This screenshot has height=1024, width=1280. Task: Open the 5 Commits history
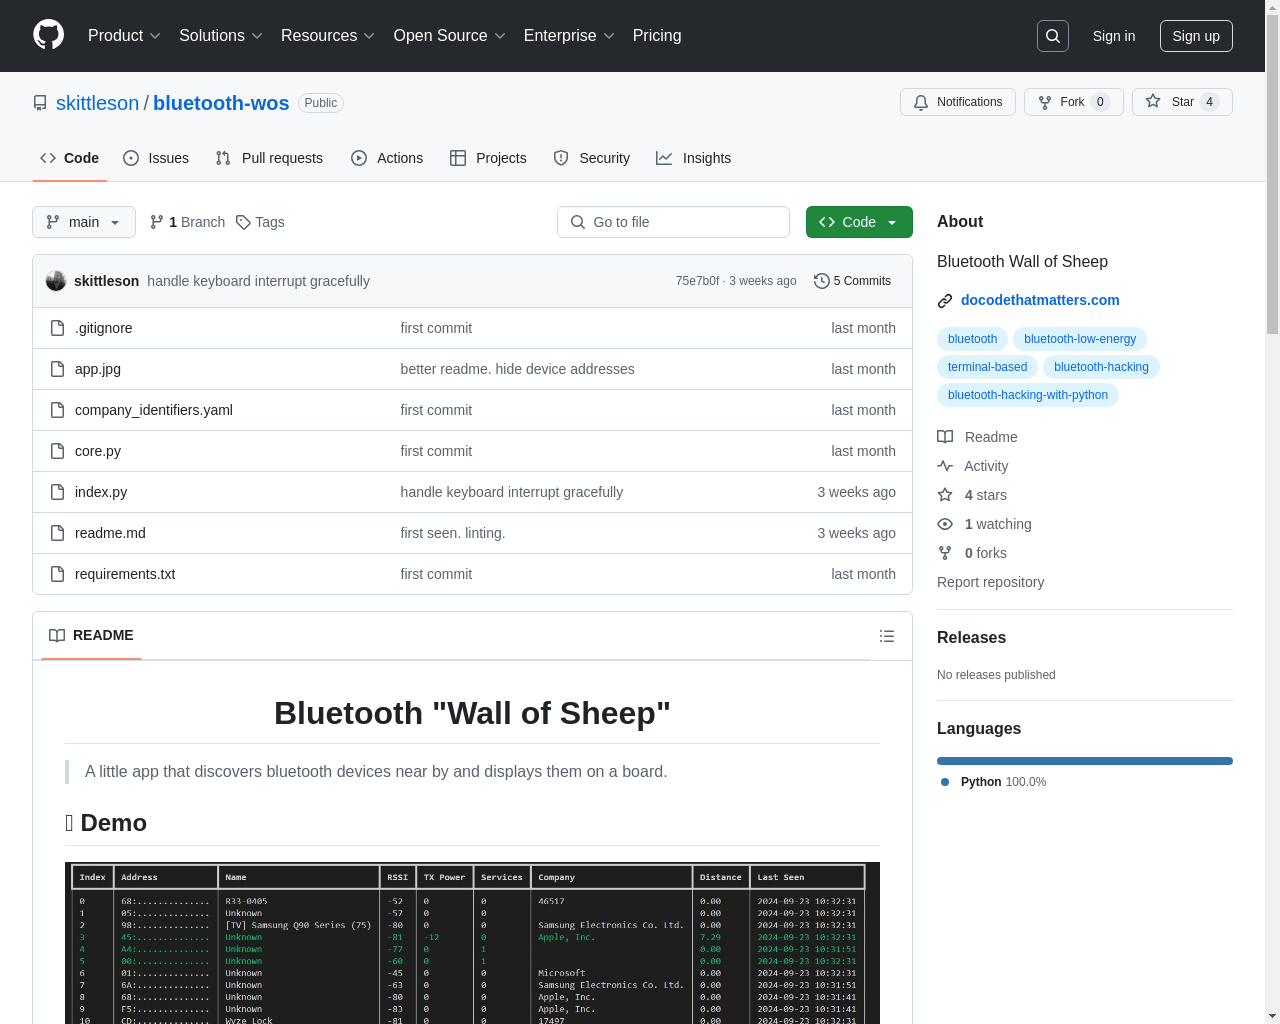[x=852, y=281]
